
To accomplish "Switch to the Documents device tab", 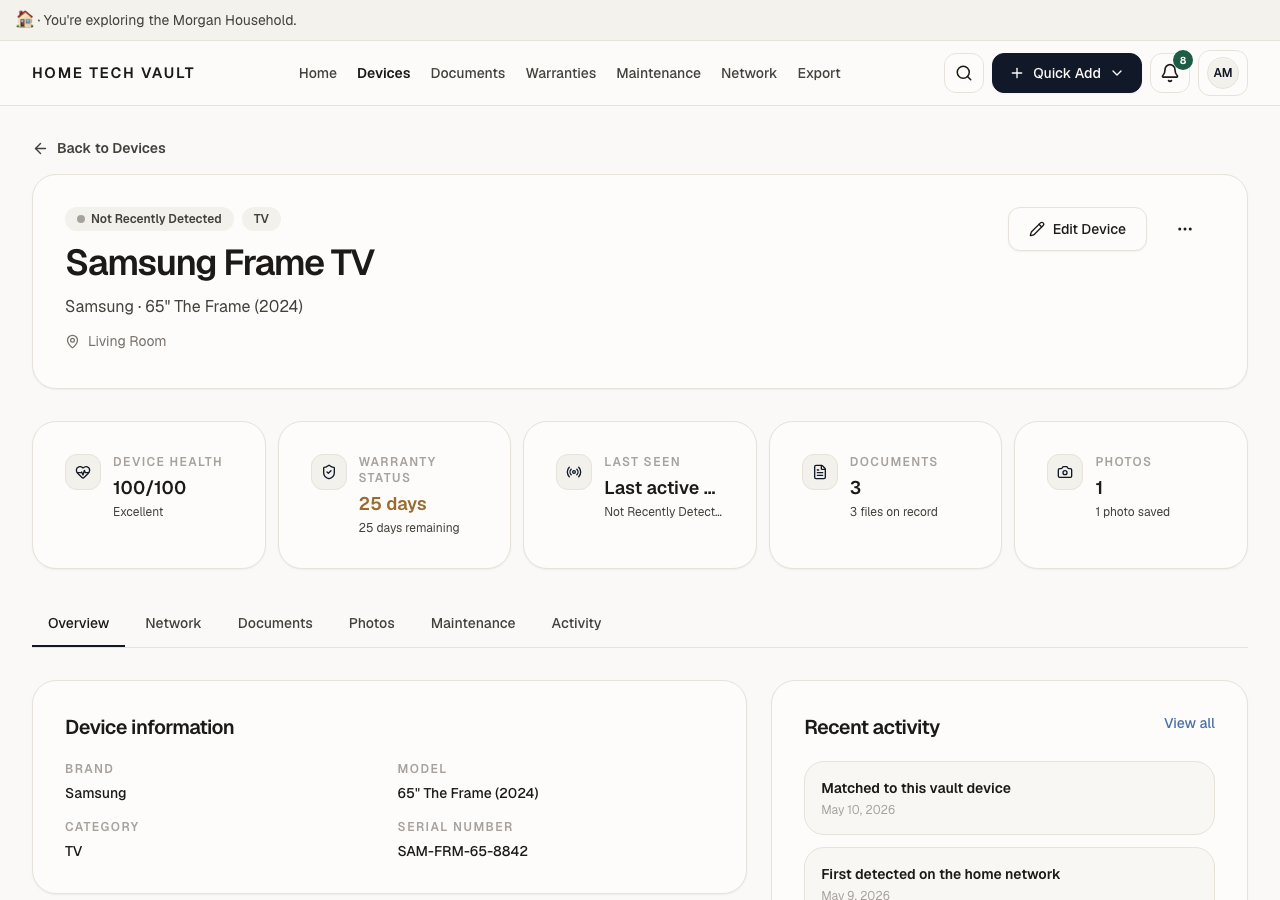I will 275,623.
